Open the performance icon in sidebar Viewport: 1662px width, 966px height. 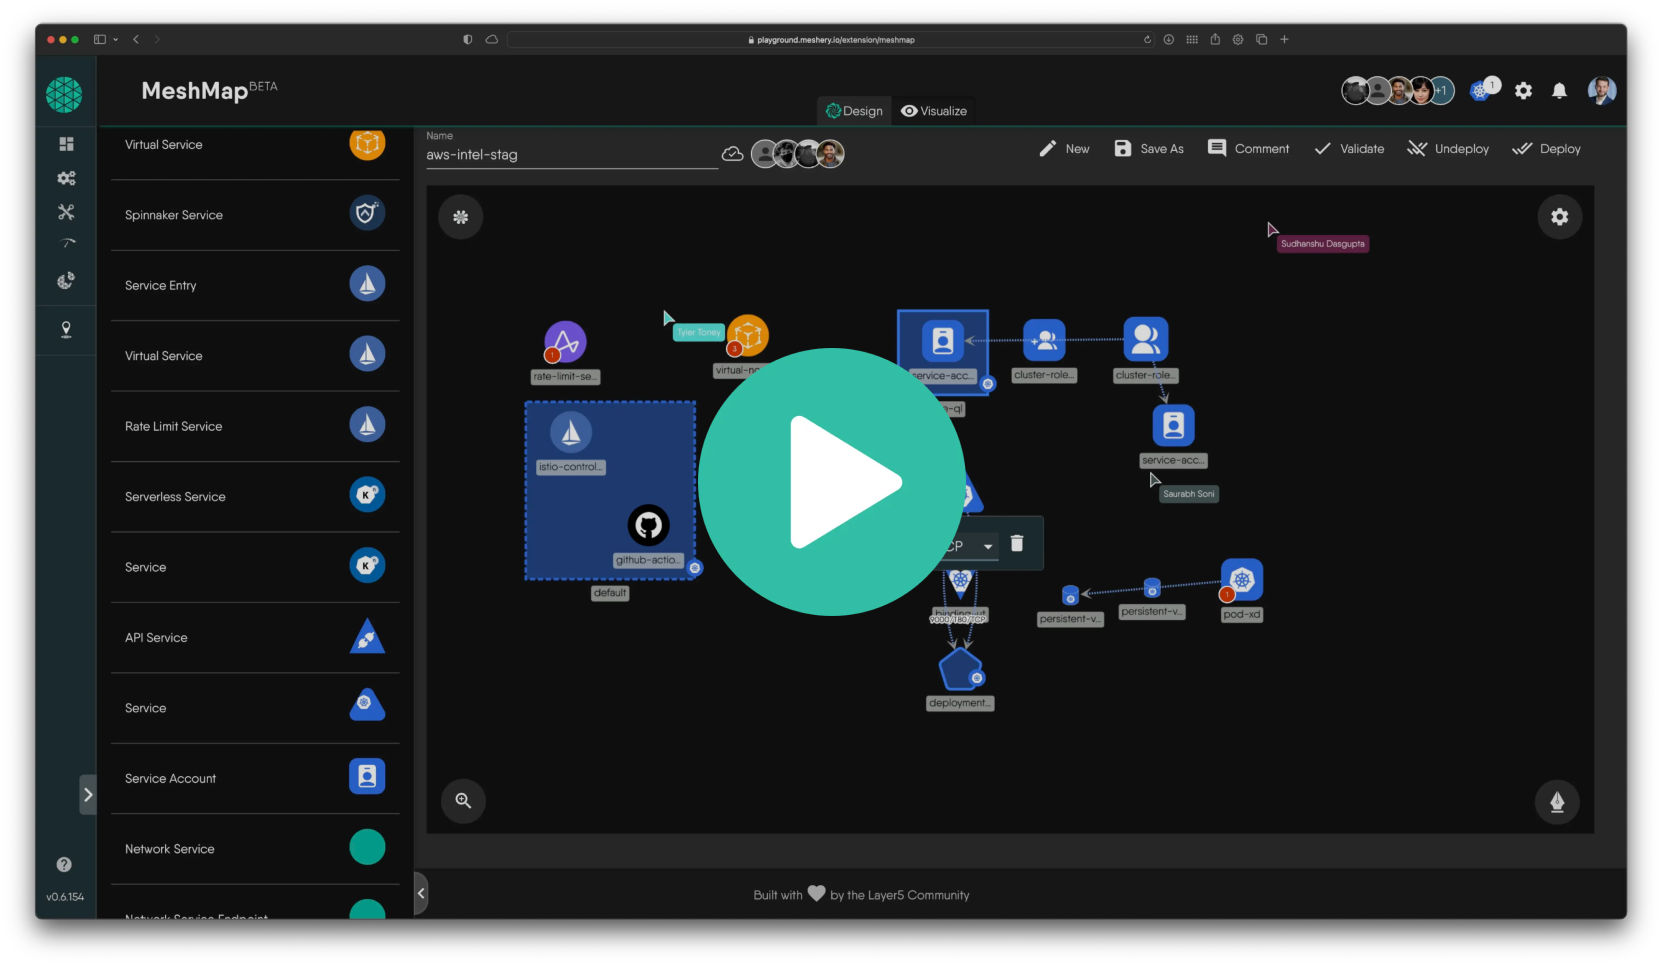67,243
